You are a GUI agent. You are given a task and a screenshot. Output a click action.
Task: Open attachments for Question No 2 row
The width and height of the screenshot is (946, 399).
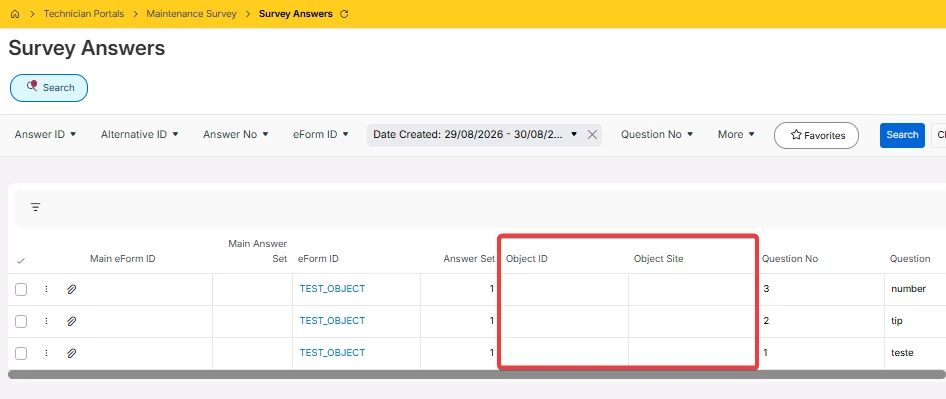pos(71,321)
